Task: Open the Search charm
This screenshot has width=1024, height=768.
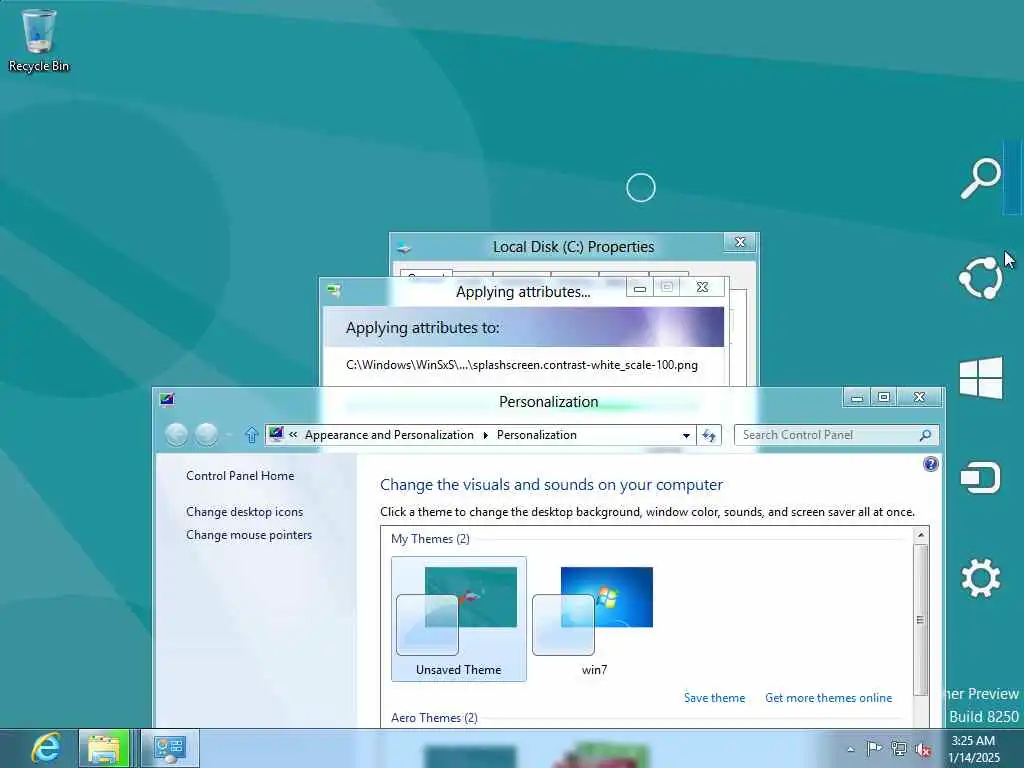Action: (x=980, y=178)
